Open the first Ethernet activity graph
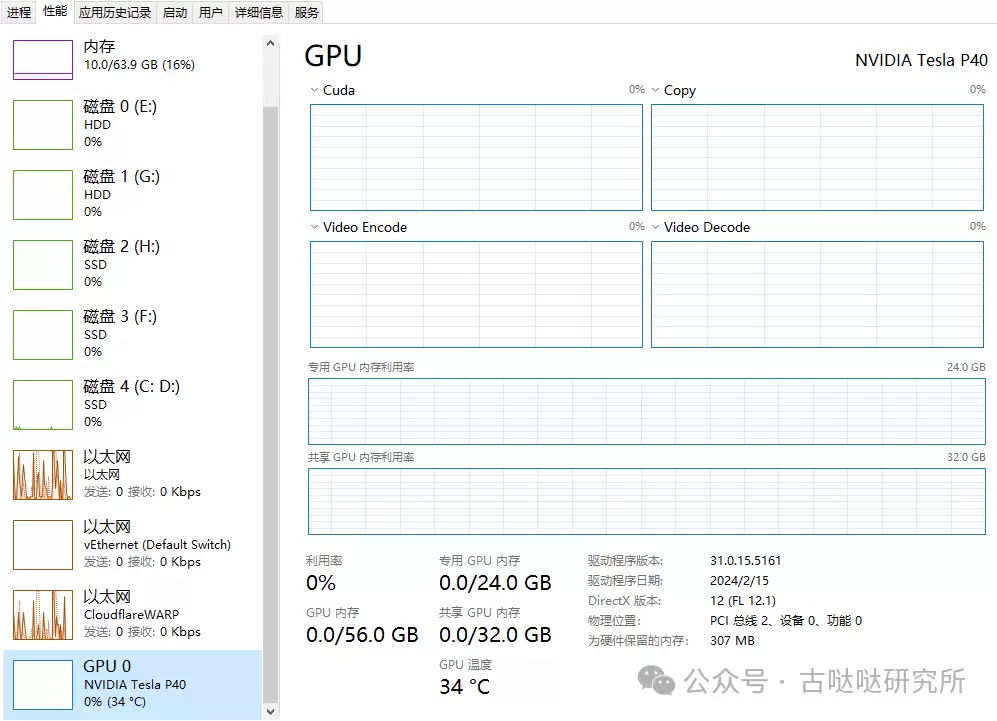The height and width of the screenshot is (721, 997). pyautogui.click(x=43, y=475)
